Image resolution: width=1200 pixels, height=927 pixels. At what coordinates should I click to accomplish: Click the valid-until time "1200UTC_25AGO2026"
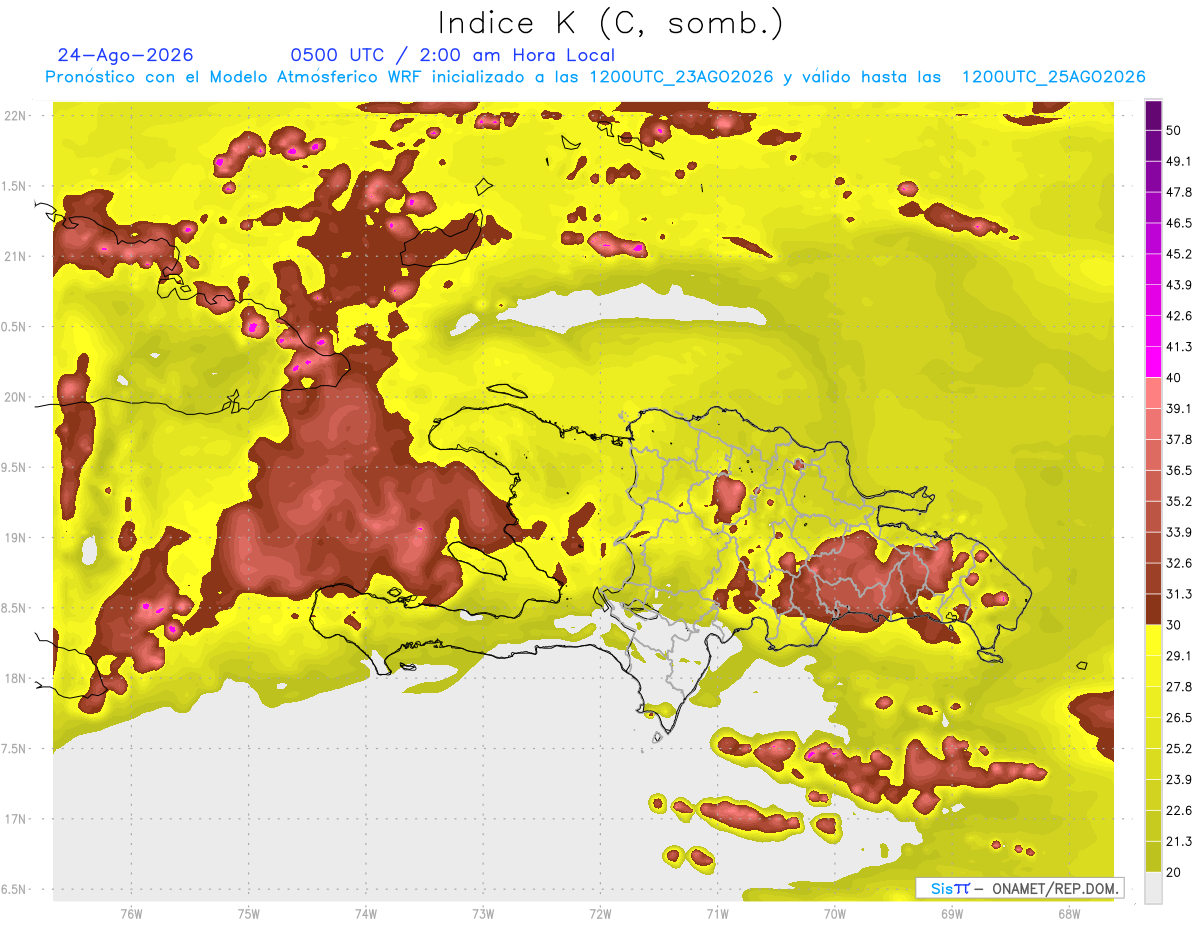click(x=1053, y=77)
